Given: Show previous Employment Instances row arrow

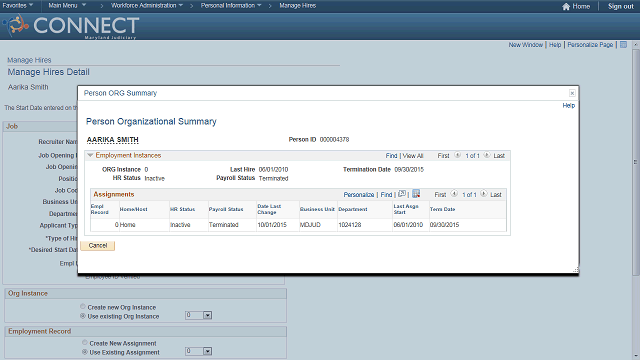Looking at the screenshot, I should (457, 155).
